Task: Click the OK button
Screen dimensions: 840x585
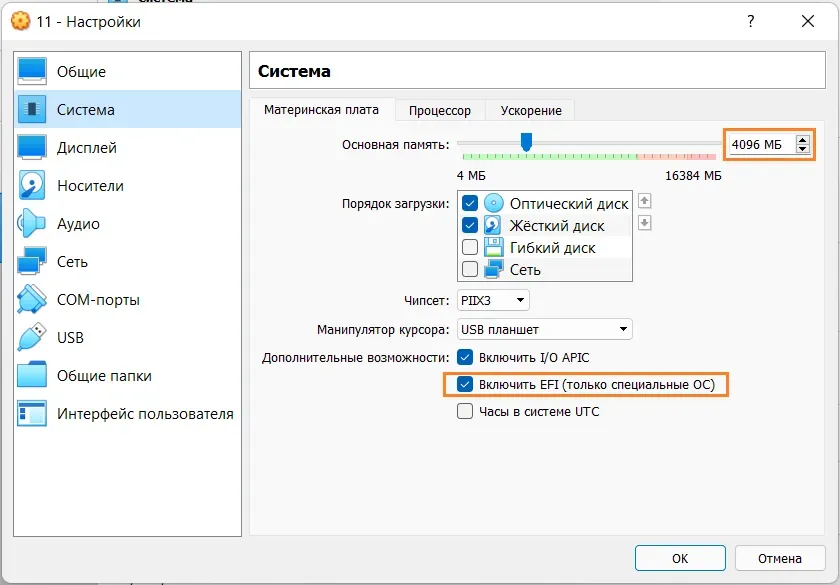Action: (680, 558)
